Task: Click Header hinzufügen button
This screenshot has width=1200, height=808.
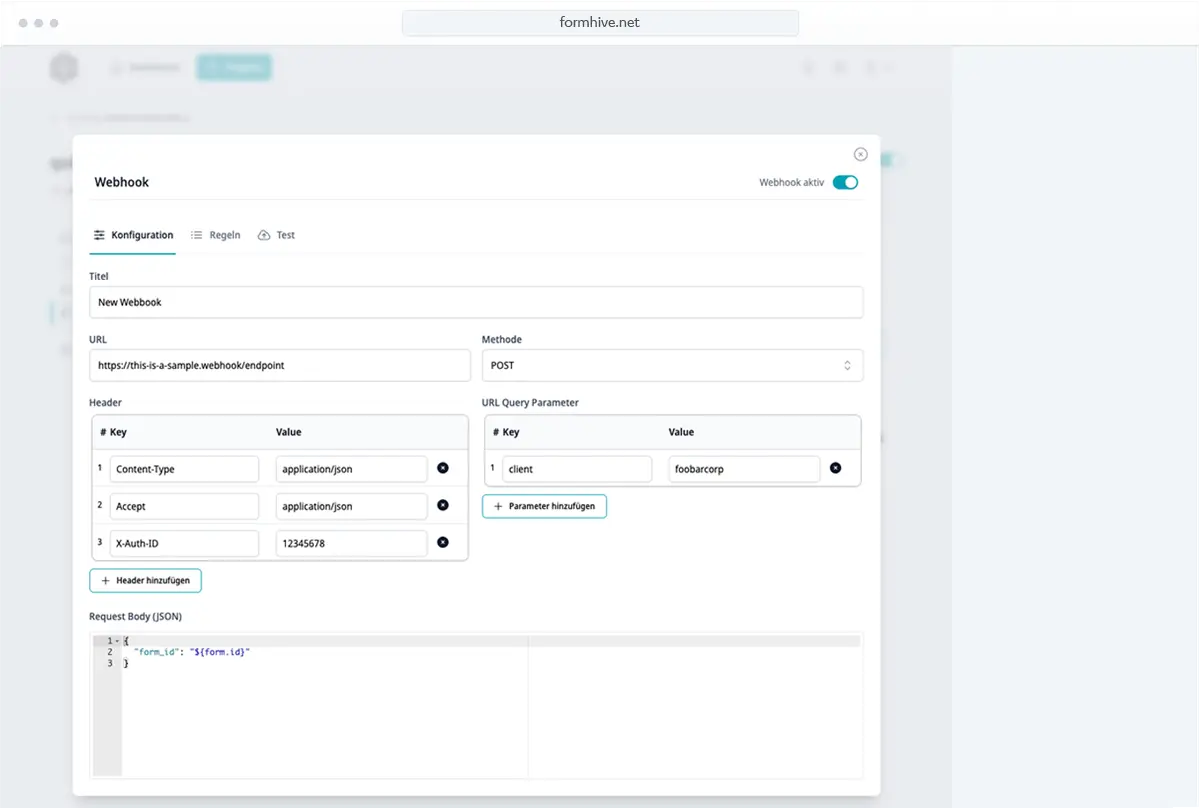Action: click(145, 580)
